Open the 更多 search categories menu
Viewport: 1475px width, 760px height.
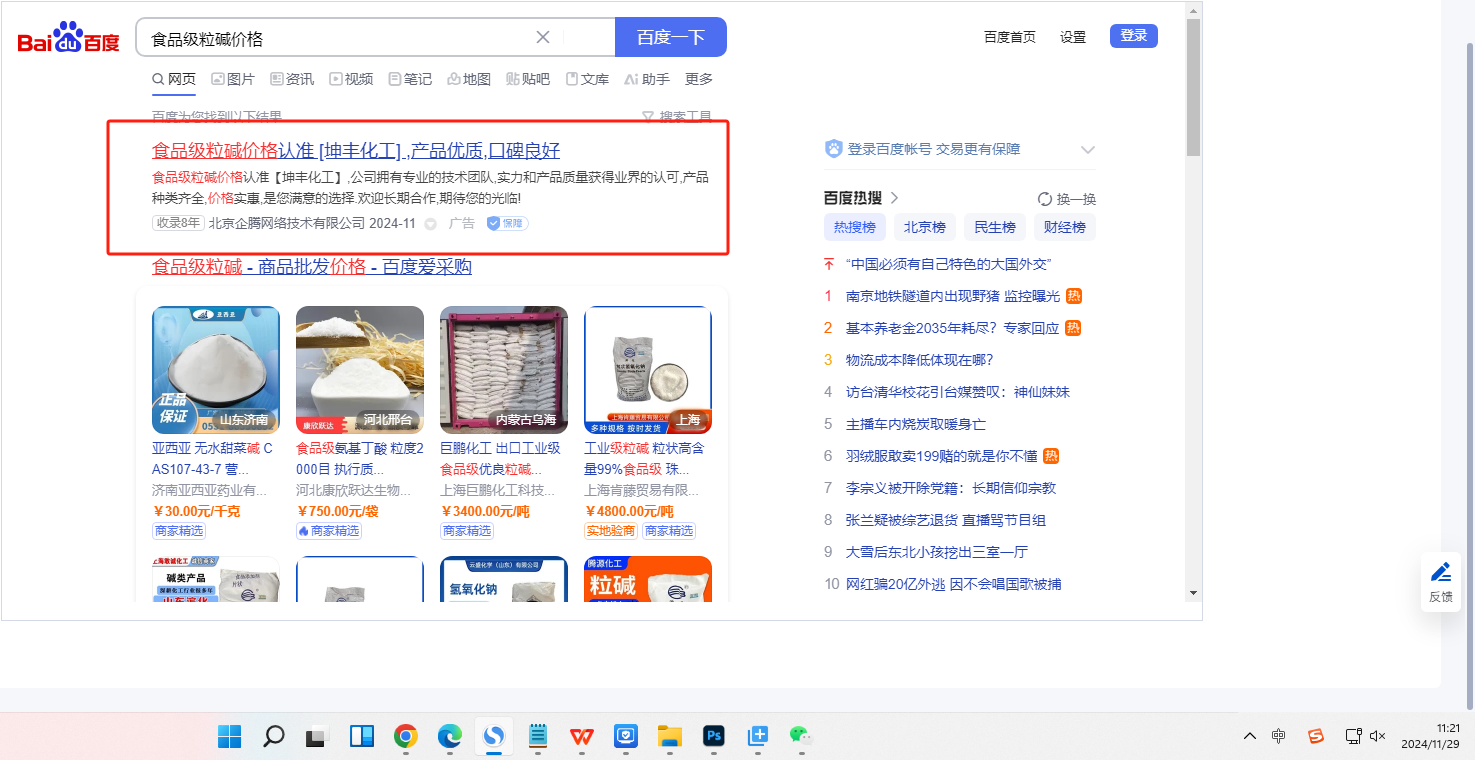click(x=699, y=79)
